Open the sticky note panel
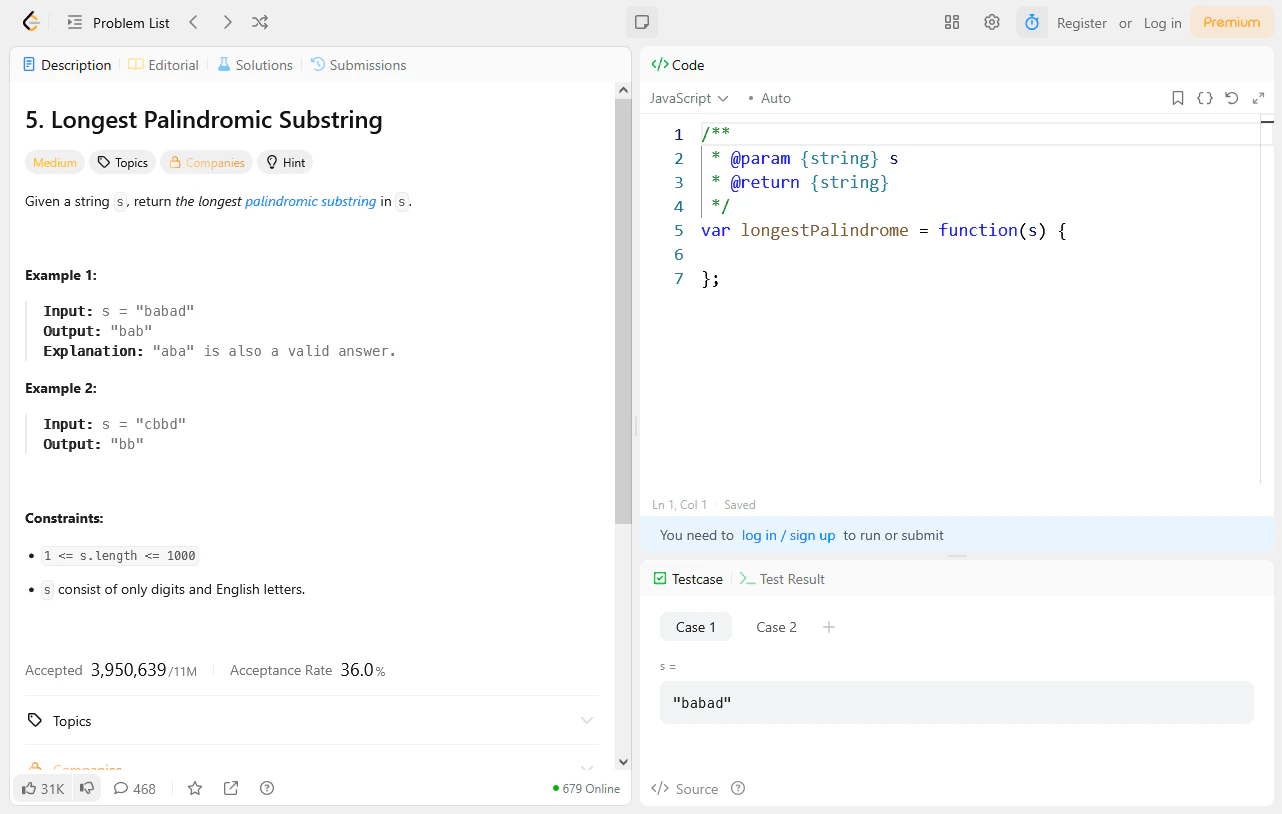The height and width of the screenshot is (814, 1282). [x=641, y=21]
